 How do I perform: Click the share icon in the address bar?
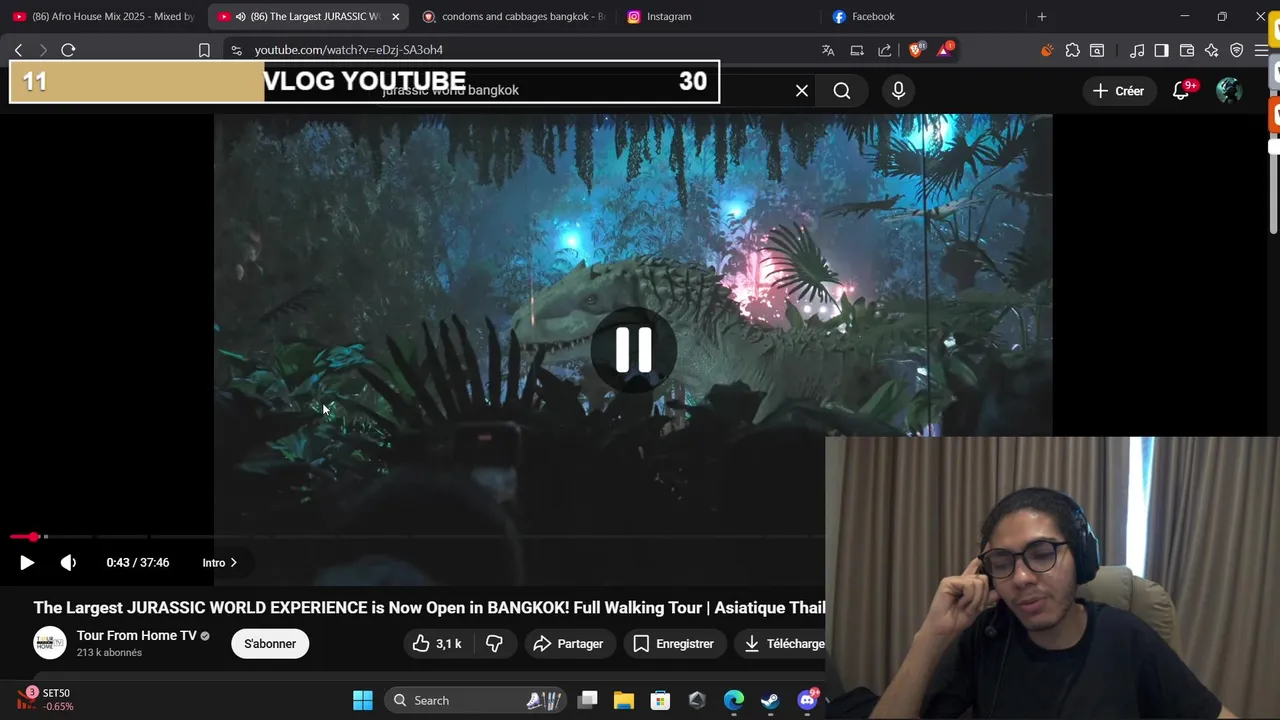click(x=885, y=50)
